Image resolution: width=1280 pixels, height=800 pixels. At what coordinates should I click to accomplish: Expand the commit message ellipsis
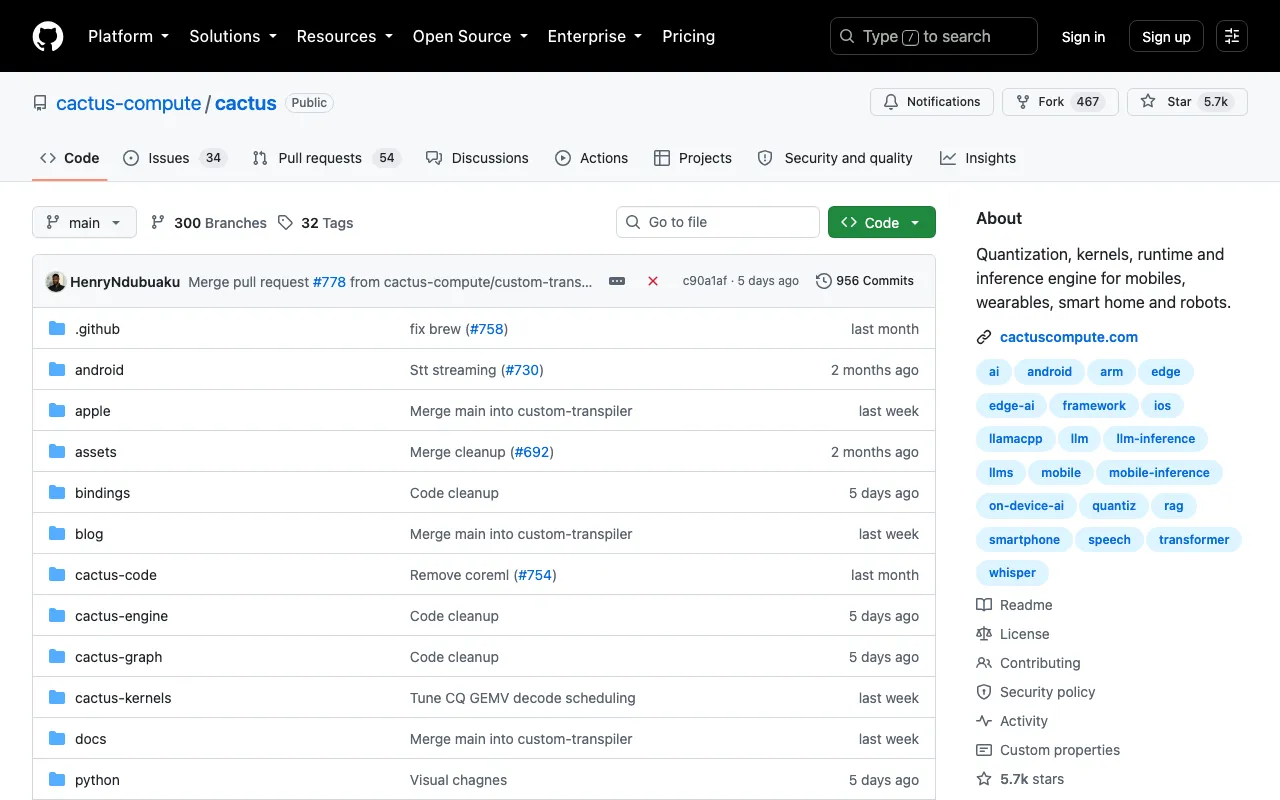tap(617, 281)
